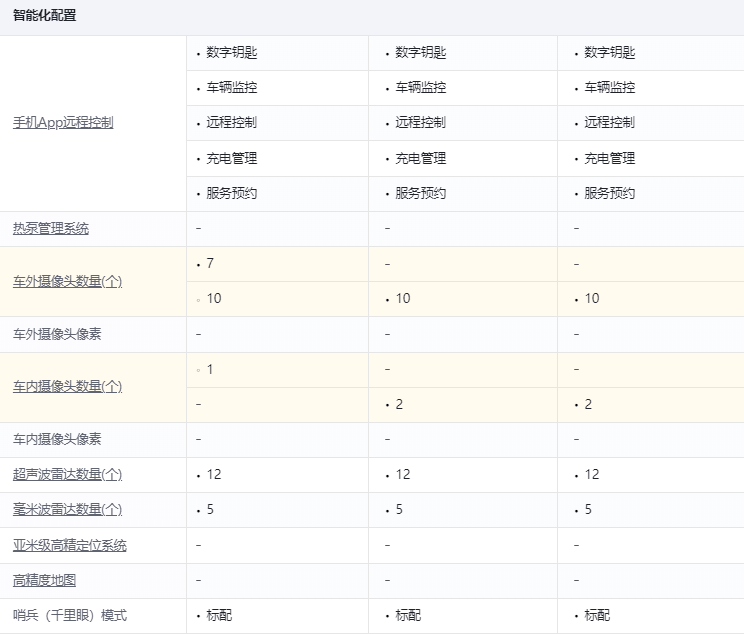The image size is (744, 634).
Task: Select the 毫米波雷达数量(个) link
Action: point(67,510)
